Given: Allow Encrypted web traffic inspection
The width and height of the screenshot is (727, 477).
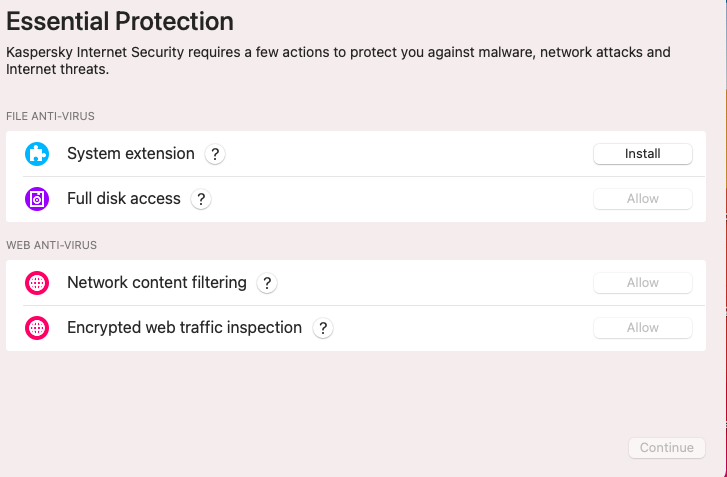Looking at the screenshot, I should pyautogui.click(x=642, y=328).
